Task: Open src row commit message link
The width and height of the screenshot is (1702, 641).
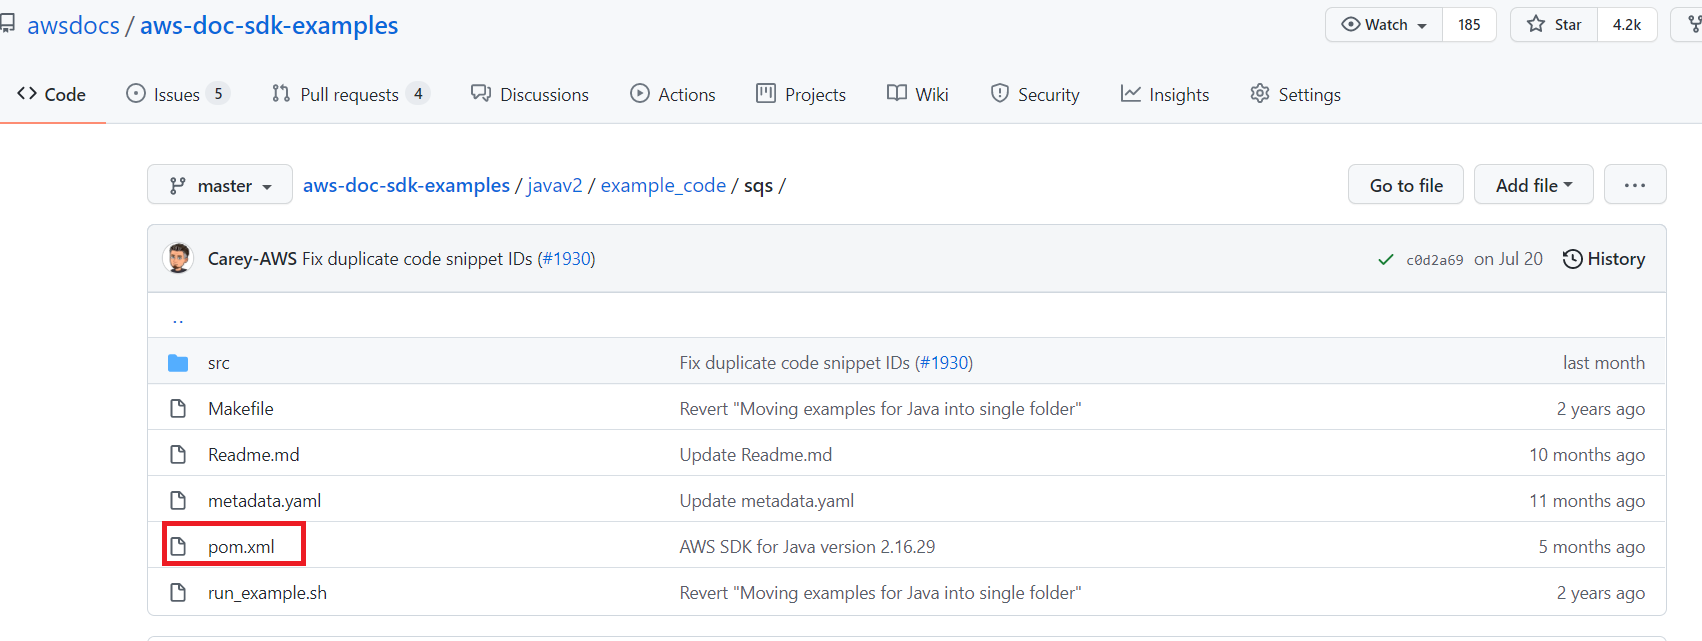Action: tap(795, 363)
